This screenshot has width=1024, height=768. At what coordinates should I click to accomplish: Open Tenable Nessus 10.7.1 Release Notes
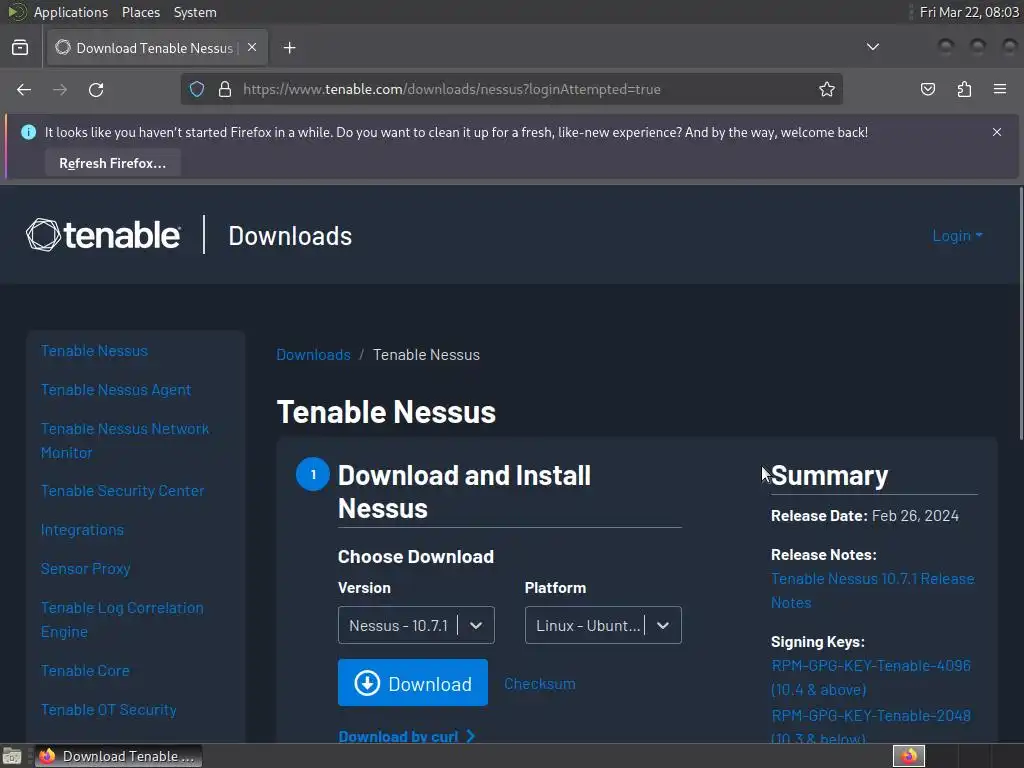[872, 590]
